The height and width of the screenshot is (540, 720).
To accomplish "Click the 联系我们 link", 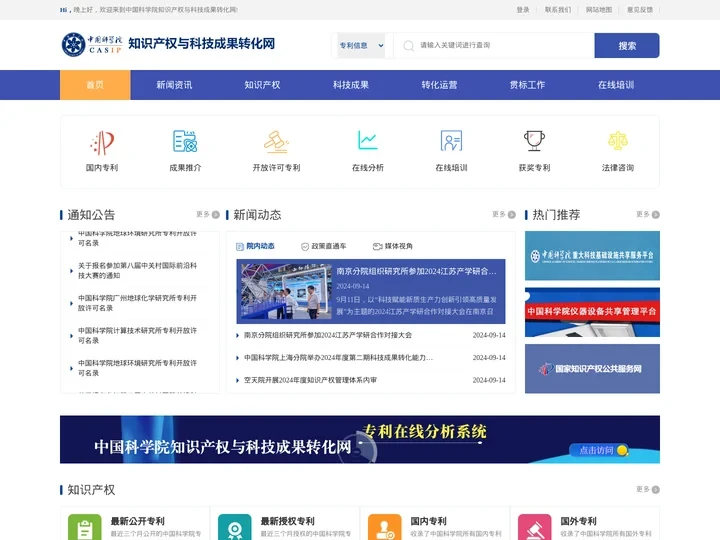I will coord(558,10).
